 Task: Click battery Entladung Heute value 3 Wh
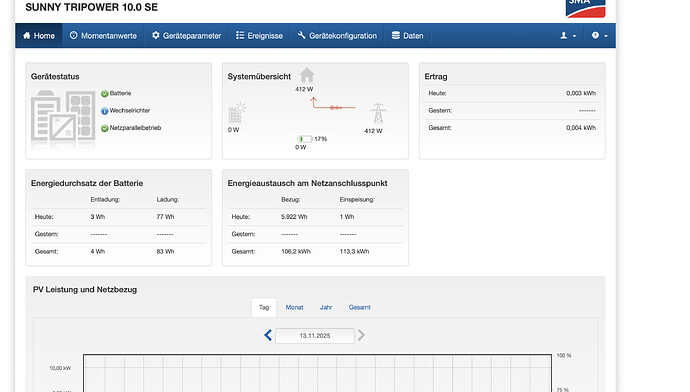98,217
